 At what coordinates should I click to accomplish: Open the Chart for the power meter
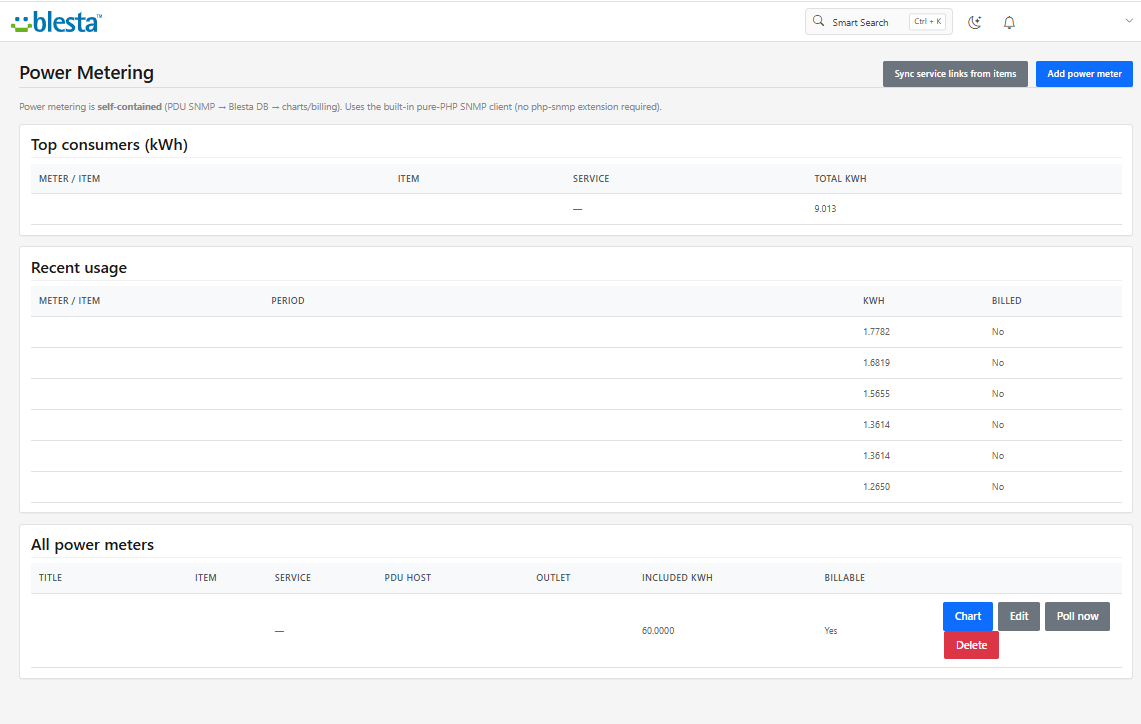(968, 616)
